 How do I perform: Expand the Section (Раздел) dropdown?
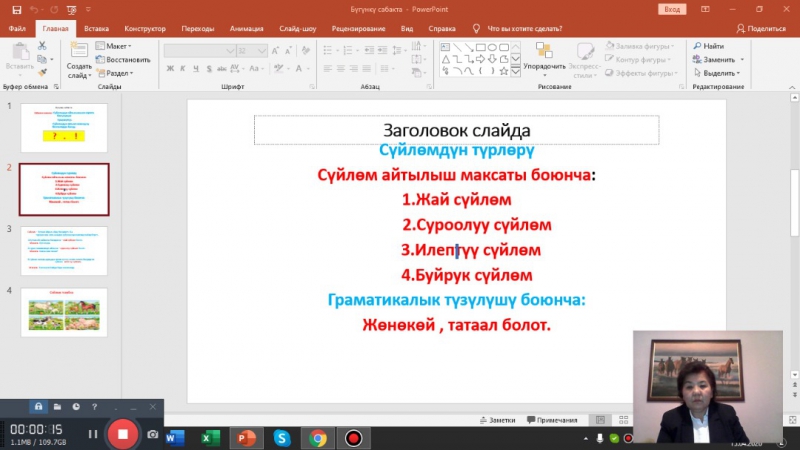[x=118, y=73]
